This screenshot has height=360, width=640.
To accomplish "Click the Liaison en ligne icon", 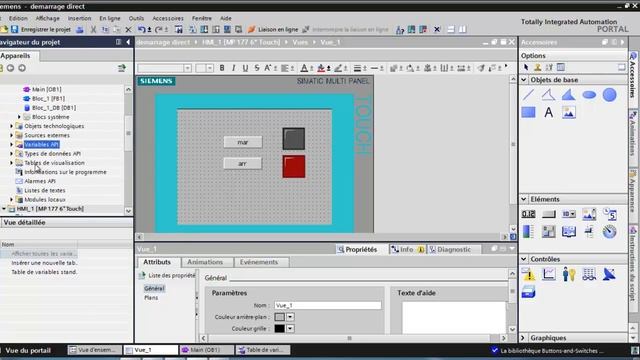I will [251, 29].
